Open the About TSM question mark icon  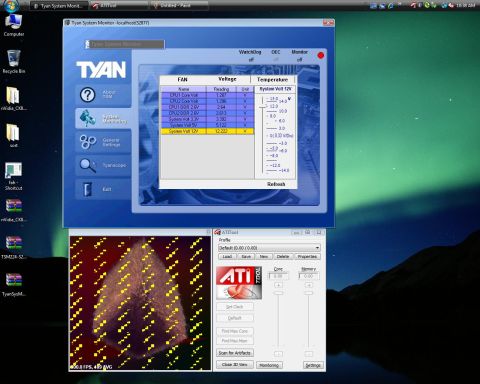pyautogui.click(x=87, y=95)
